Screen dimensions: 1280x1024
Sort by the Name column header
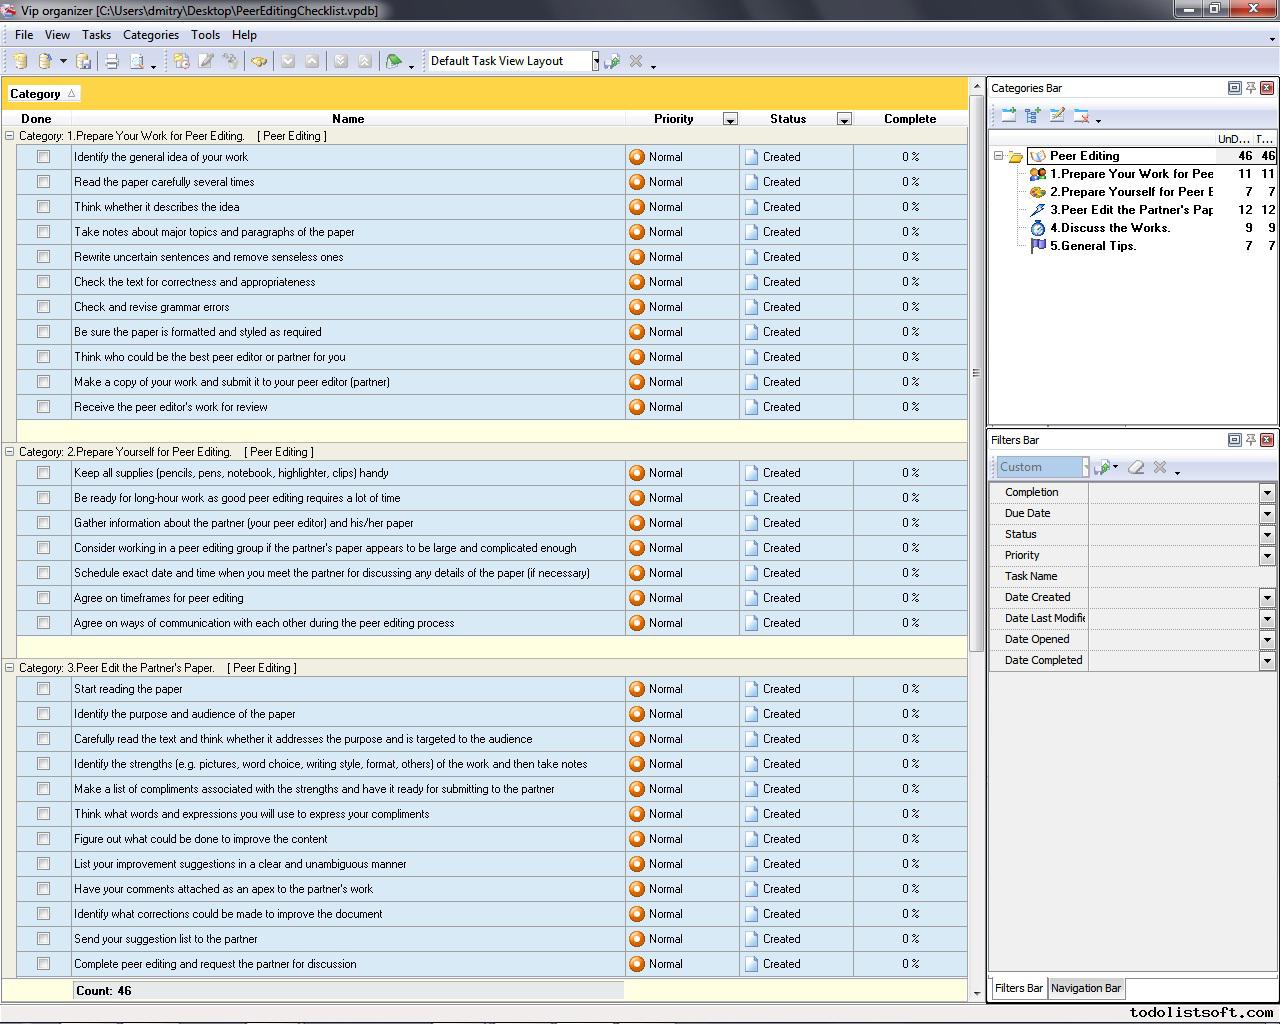[347, 119]
